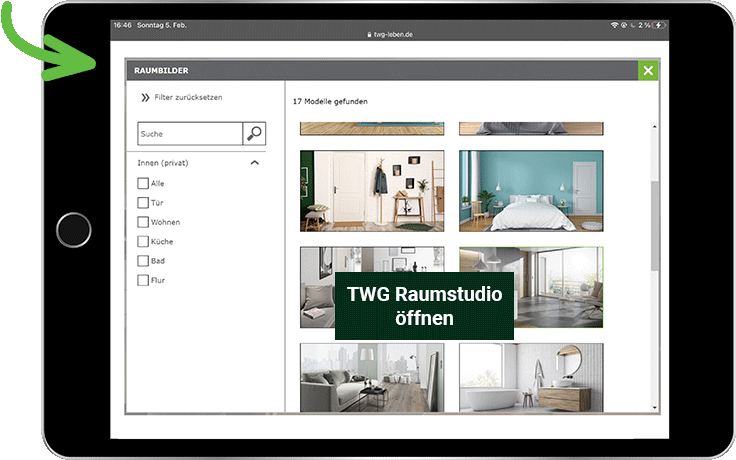Open TWG Raumstudio öffnen button
The width and height of the screenshot is (736, 460).
(x=424, y=306)
